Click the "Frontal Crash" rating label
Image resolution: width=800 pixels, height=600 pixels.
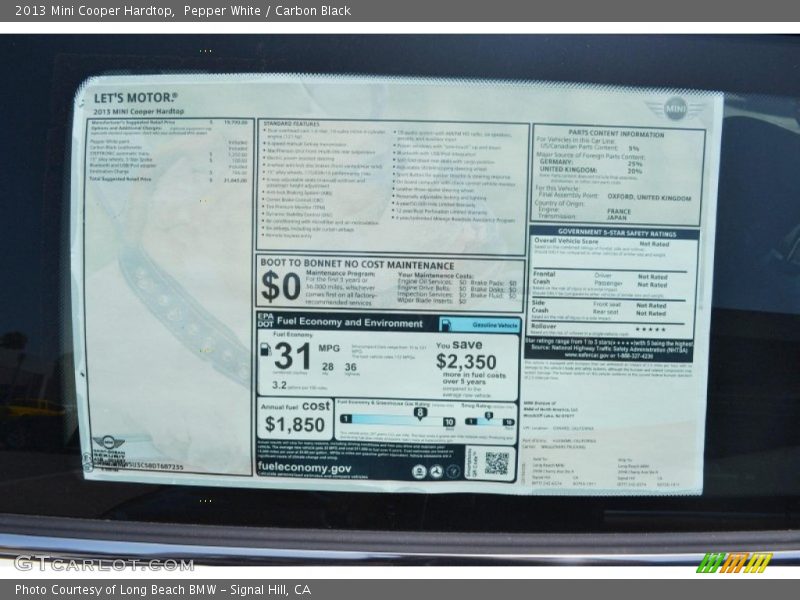point(543,278)
